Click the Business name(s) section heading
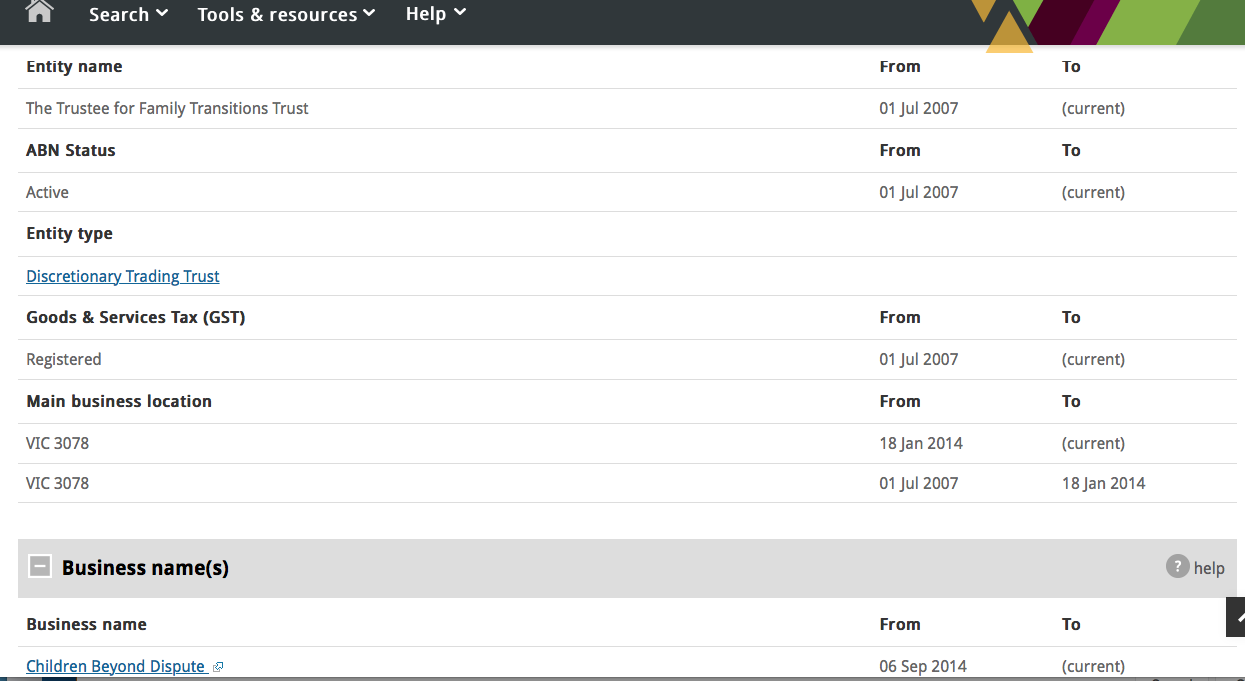Image resolution: width=1245 pixels, height=681 pixels. coord(145,568)
